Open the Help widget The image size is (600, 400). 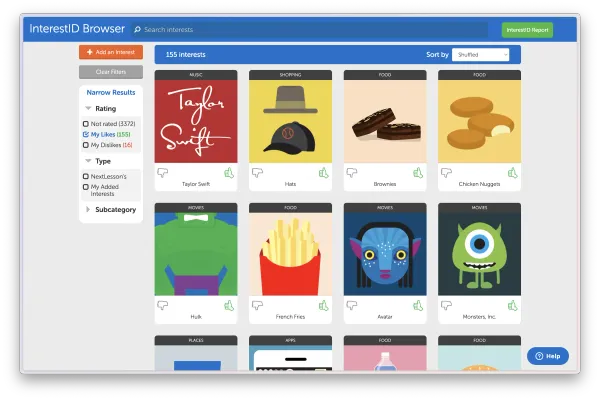548,356
